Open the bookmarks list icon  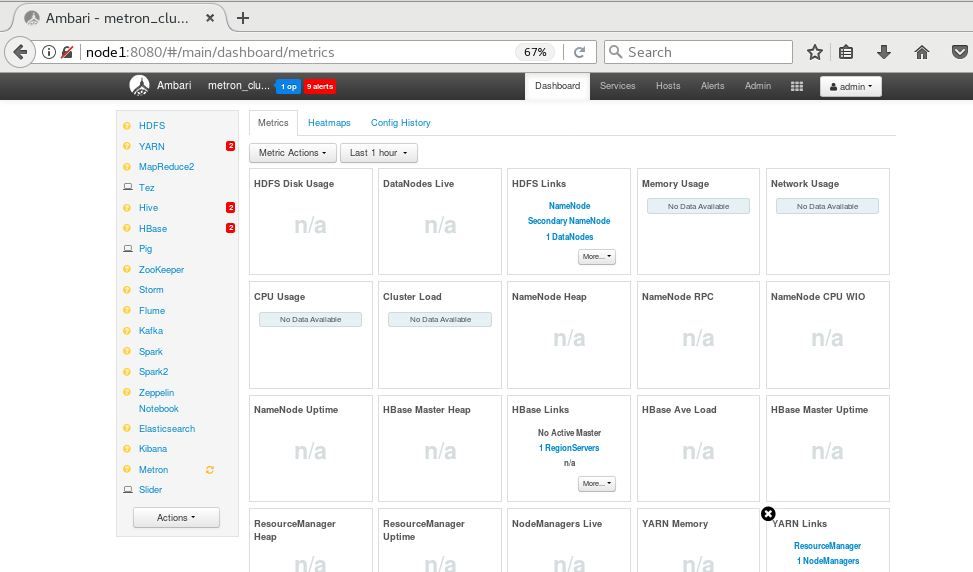click(846, 52)
